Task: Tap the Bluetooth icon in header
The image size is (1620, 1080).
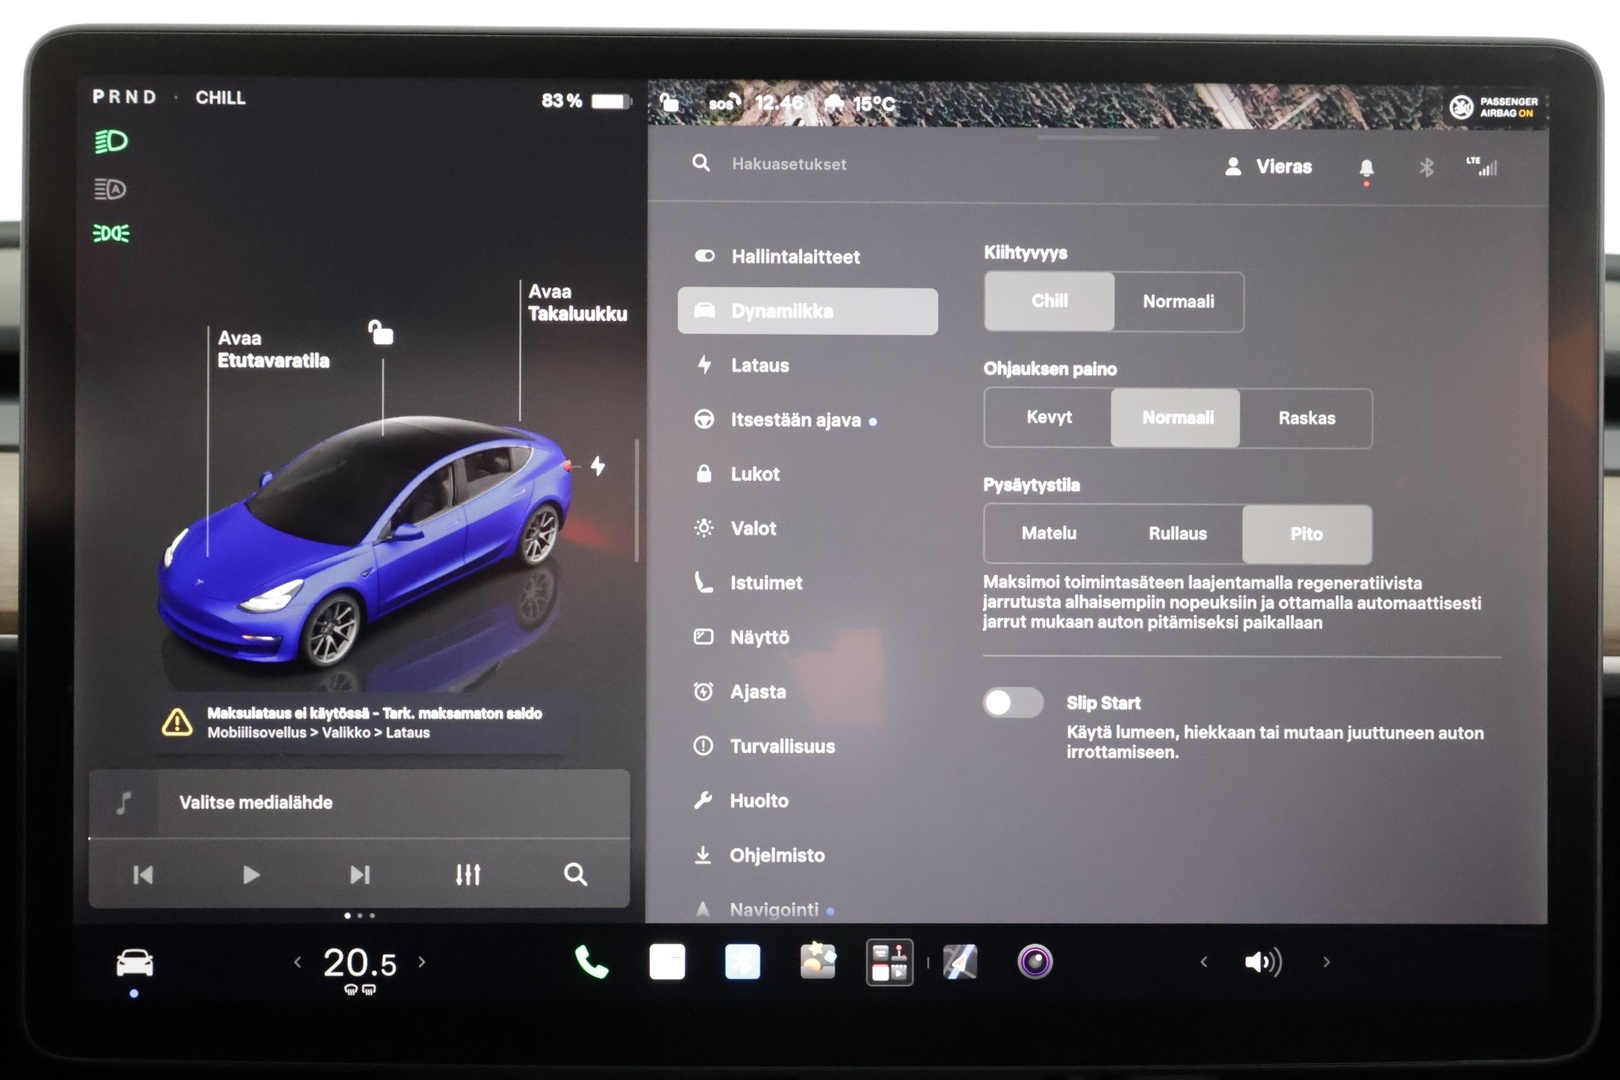Action: coord(1426,167)
